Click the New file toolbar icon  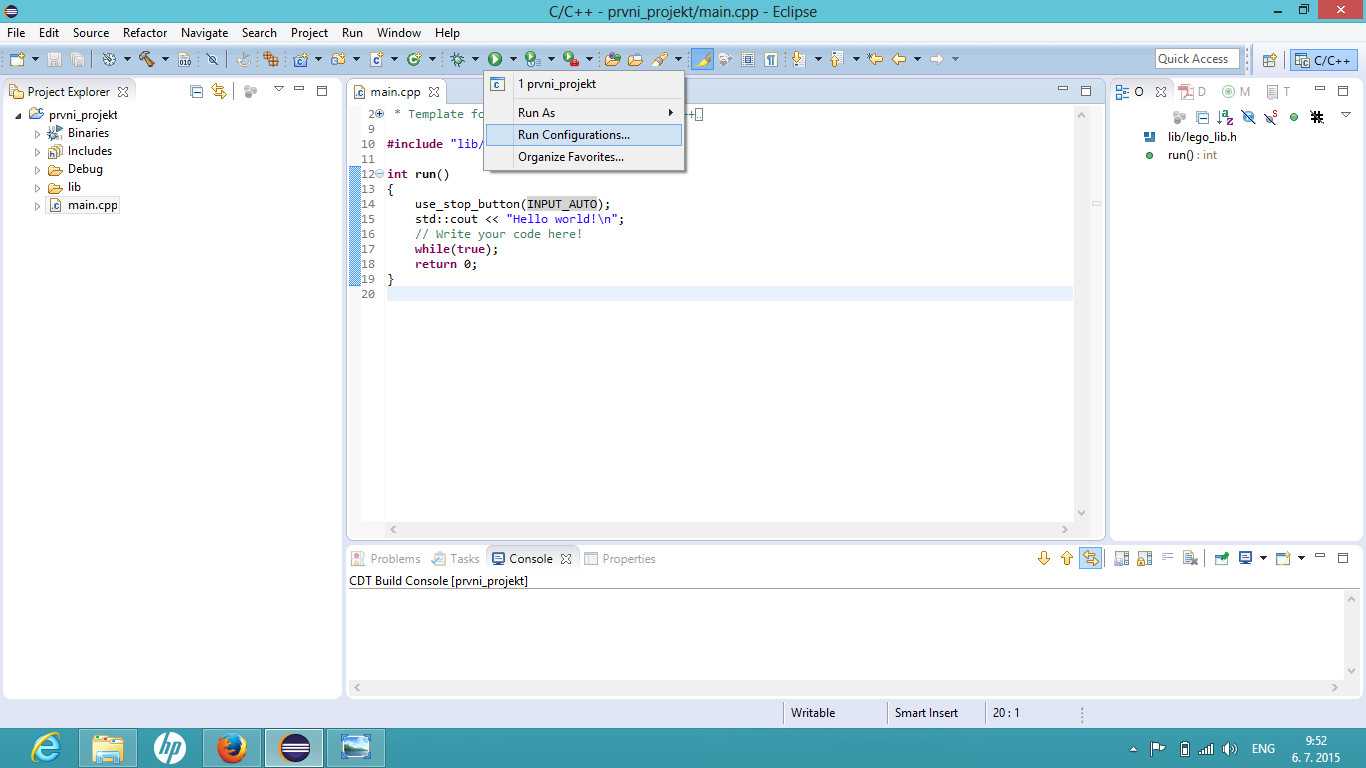click(x=17, y=60)
